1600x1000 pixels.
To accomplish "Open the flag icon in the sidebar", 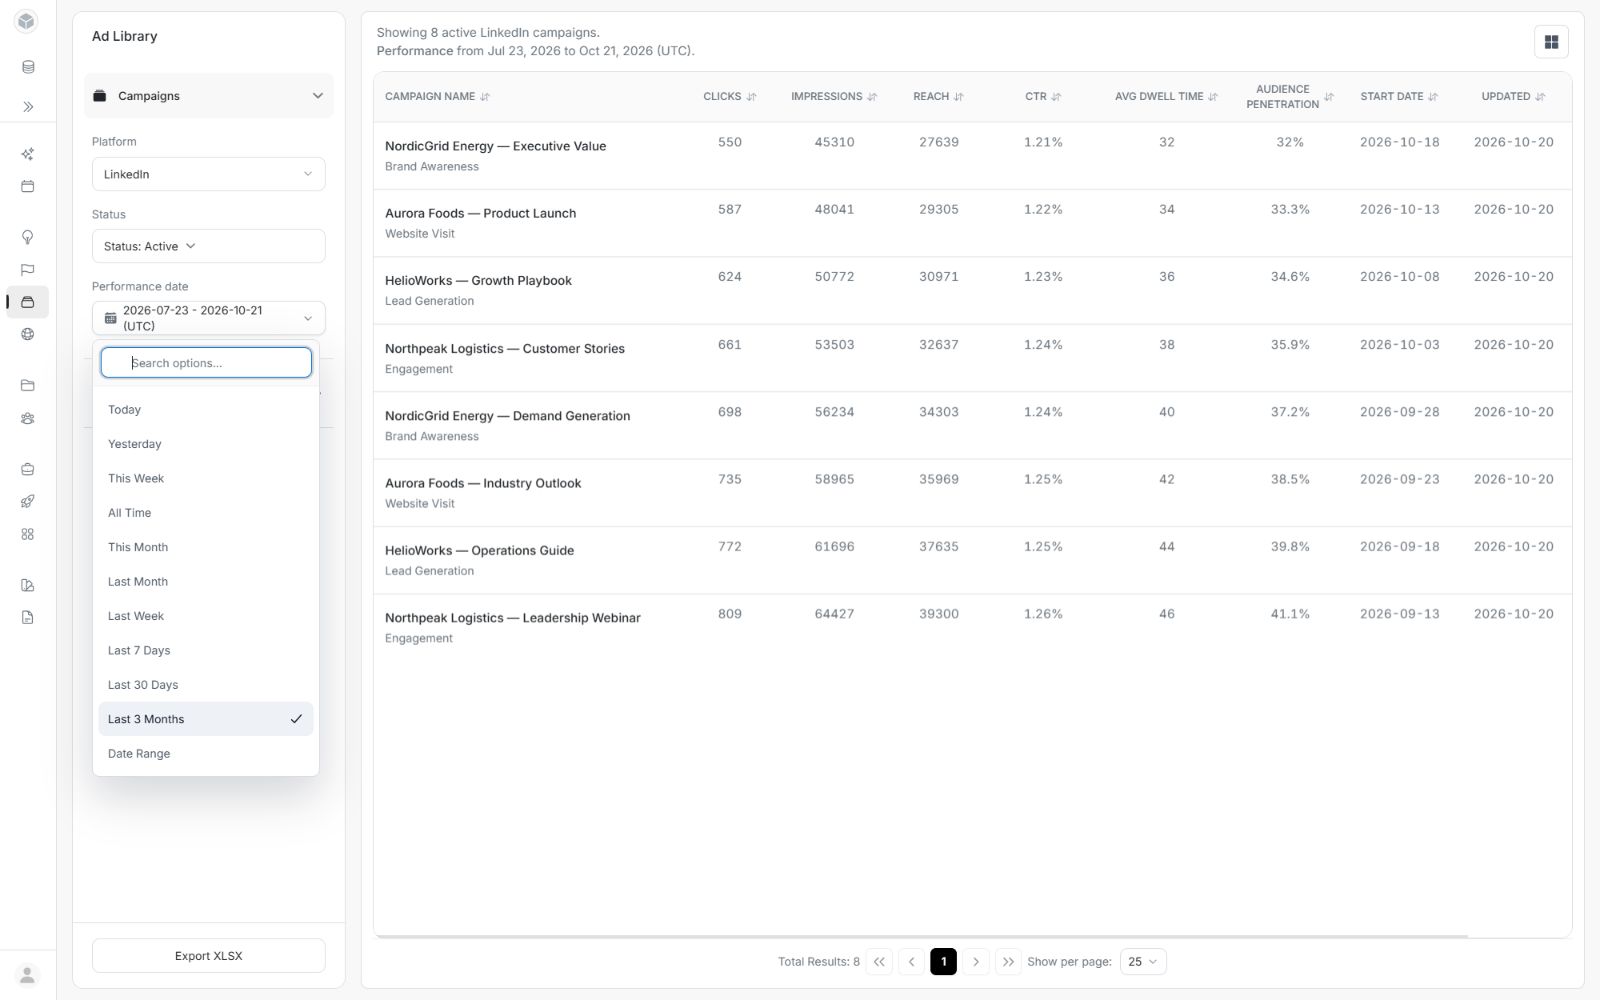I will click(28, 270).
